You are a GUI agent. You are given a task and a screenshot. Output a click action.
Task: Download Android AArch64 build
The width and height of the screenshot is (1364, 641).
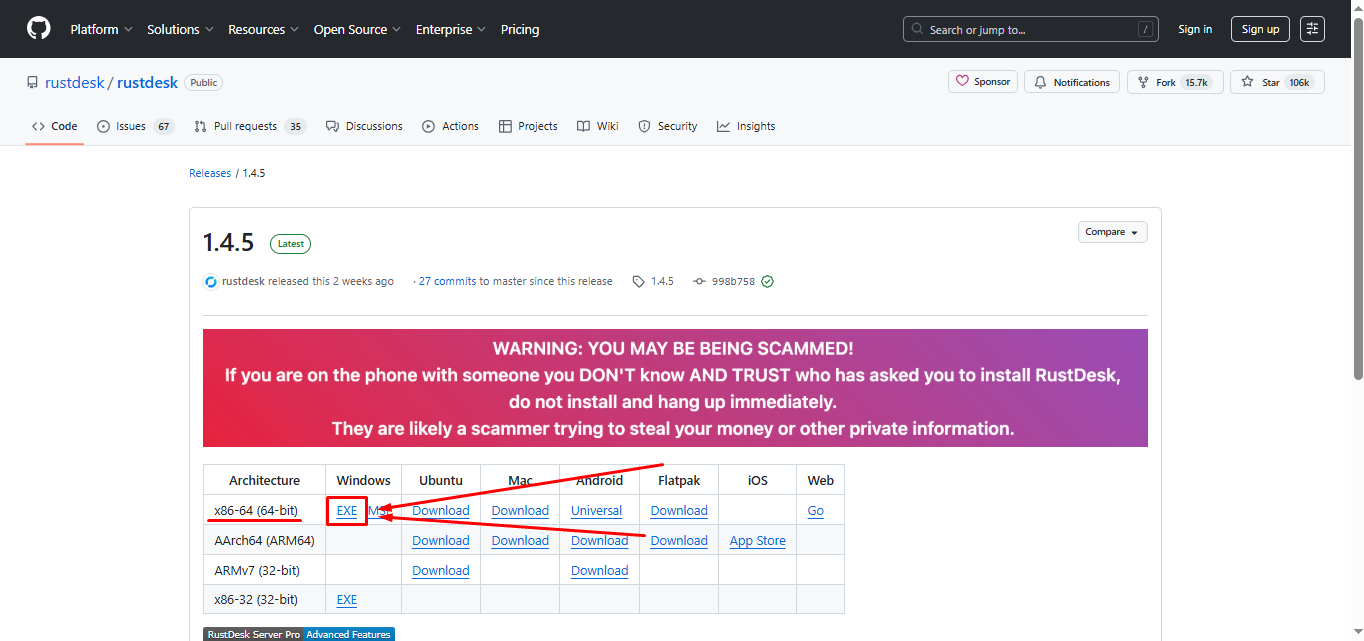(600, 541)
